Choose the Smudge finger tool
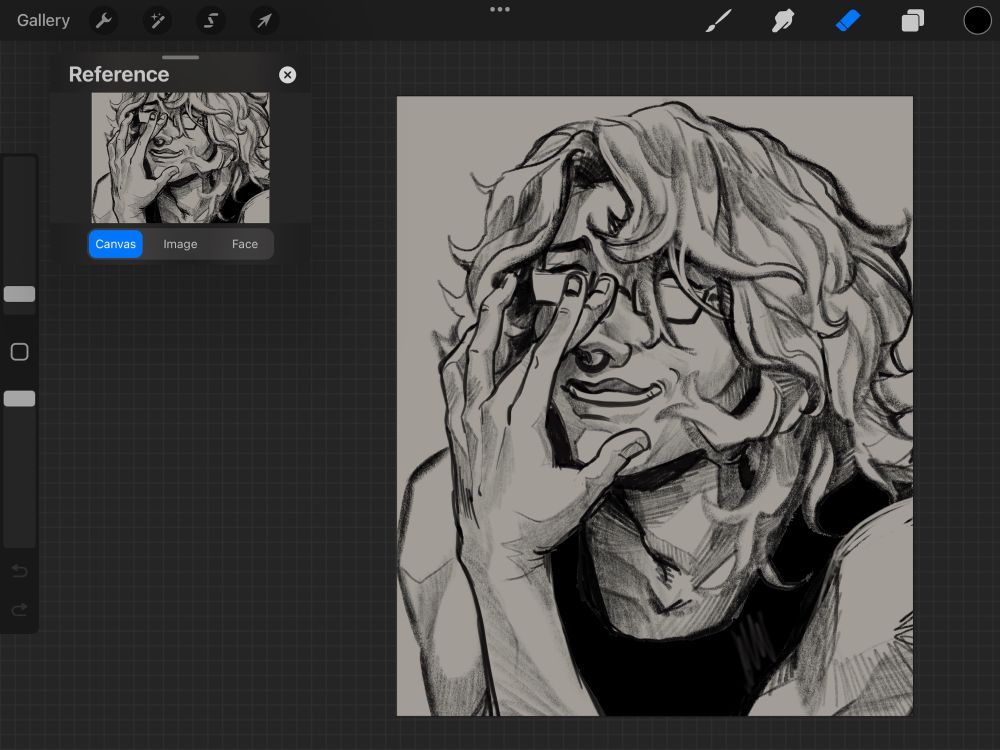1000x750 pixels. [x=783, y=21]
